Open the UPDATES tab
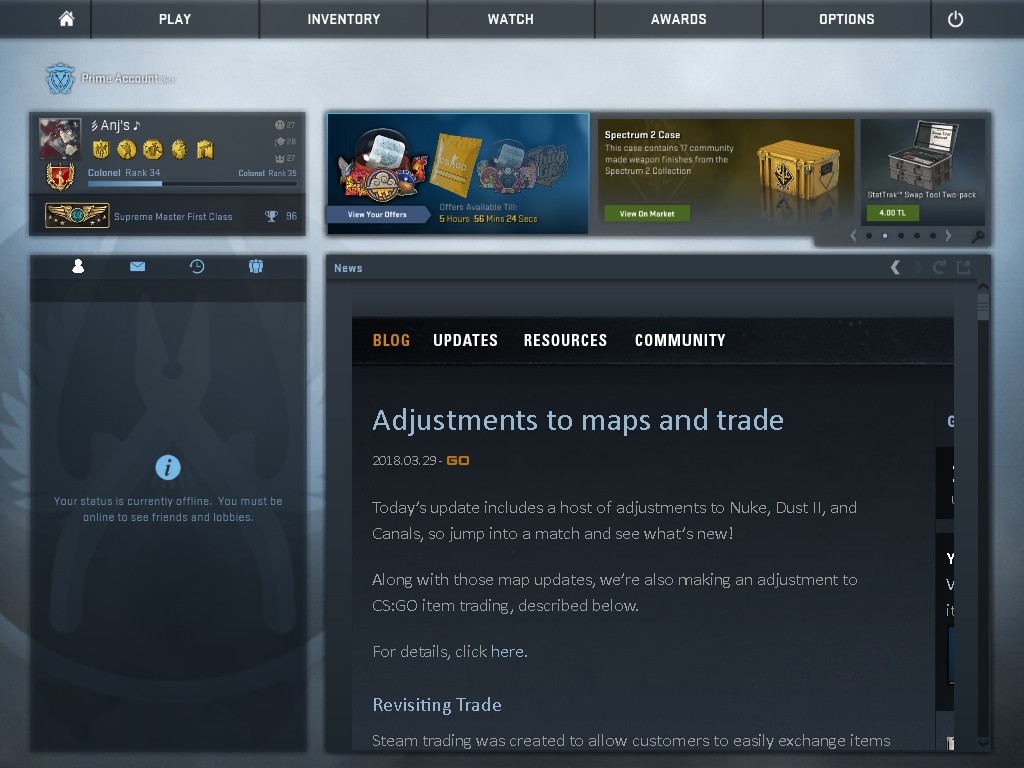1024x768 pixels. click(x=465, y=340)
